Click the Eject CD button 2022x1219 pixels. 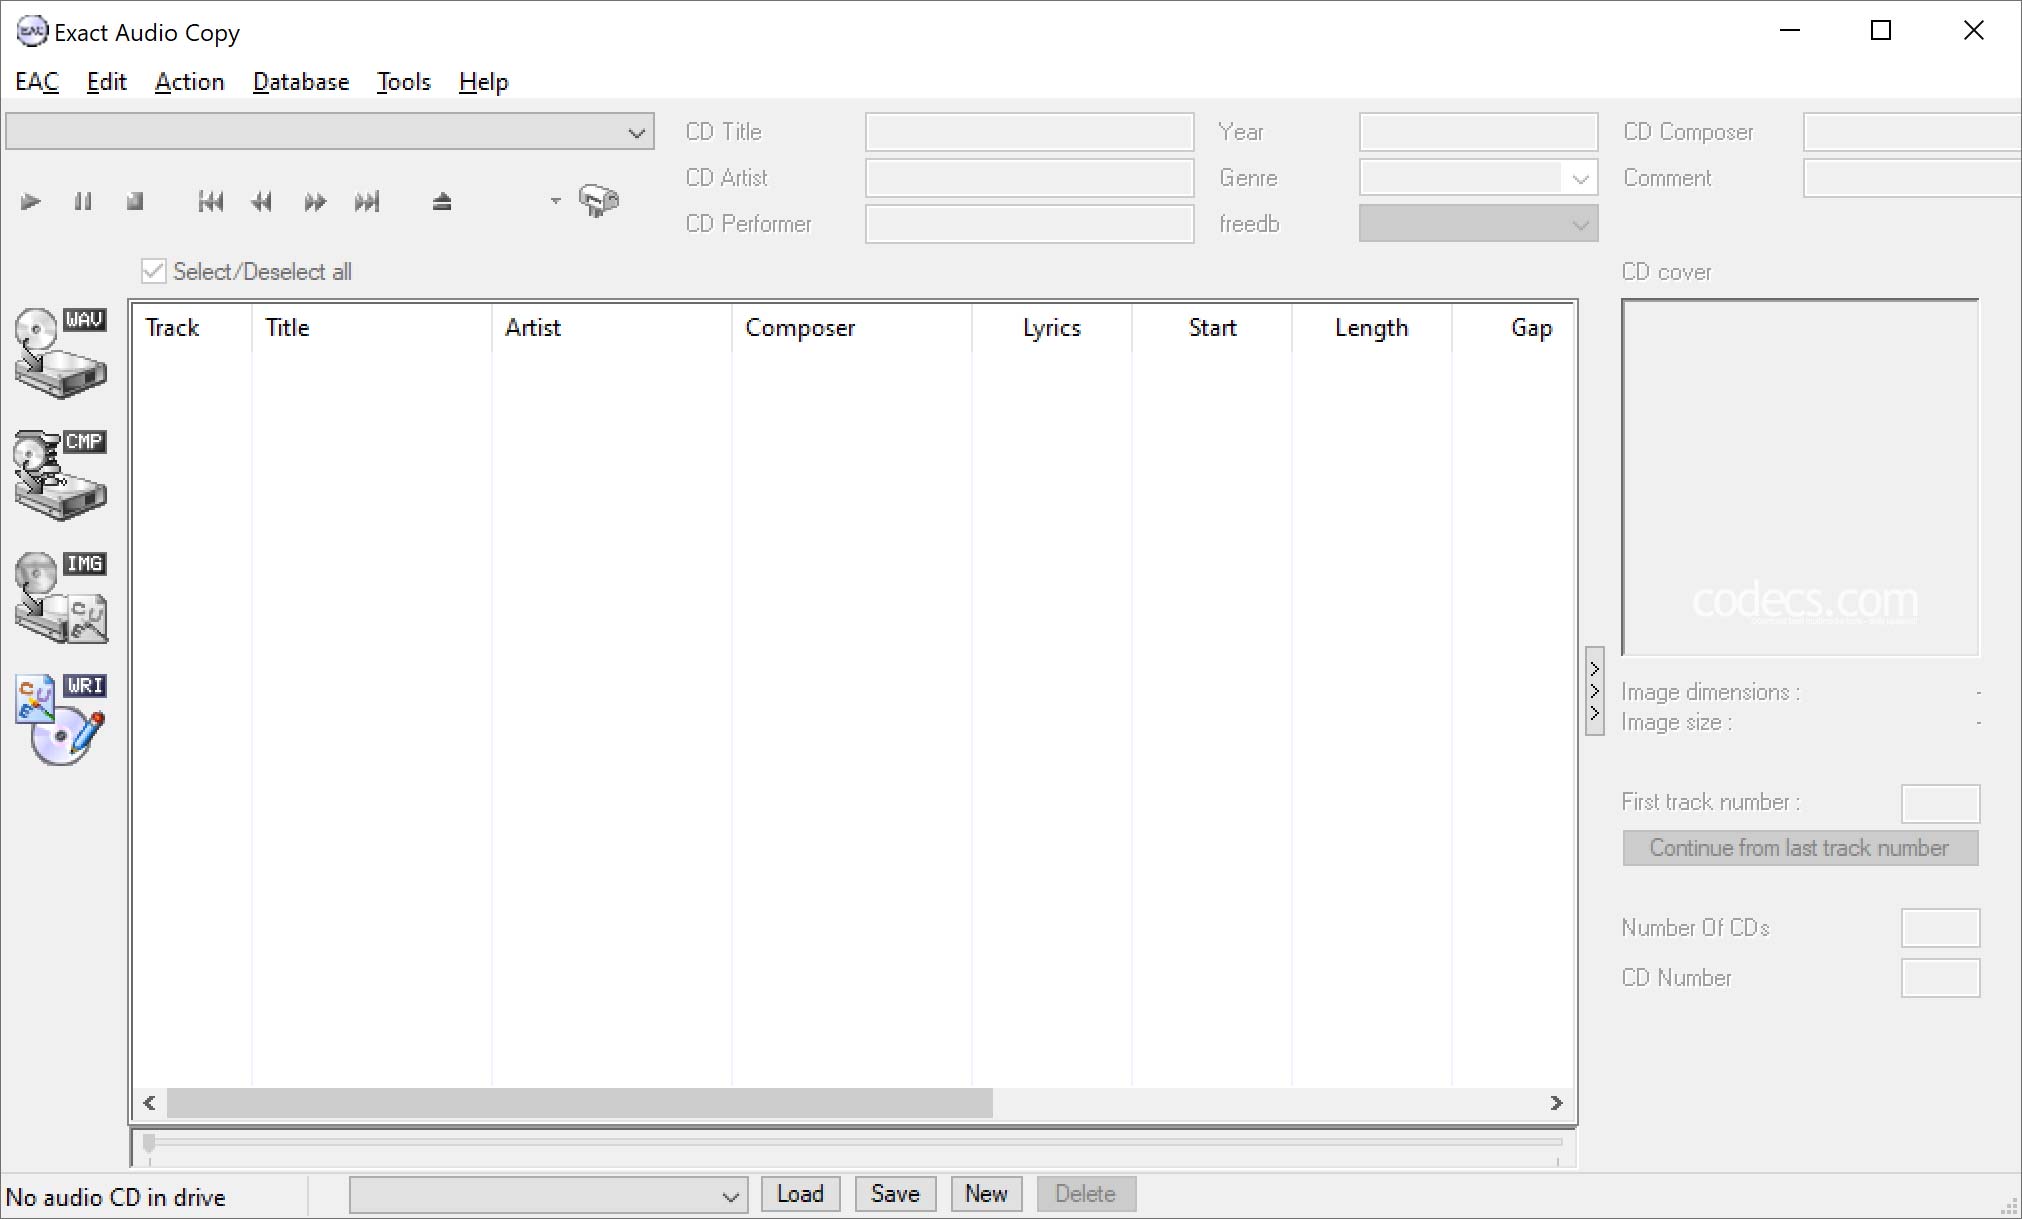click(x=442, y=202)
